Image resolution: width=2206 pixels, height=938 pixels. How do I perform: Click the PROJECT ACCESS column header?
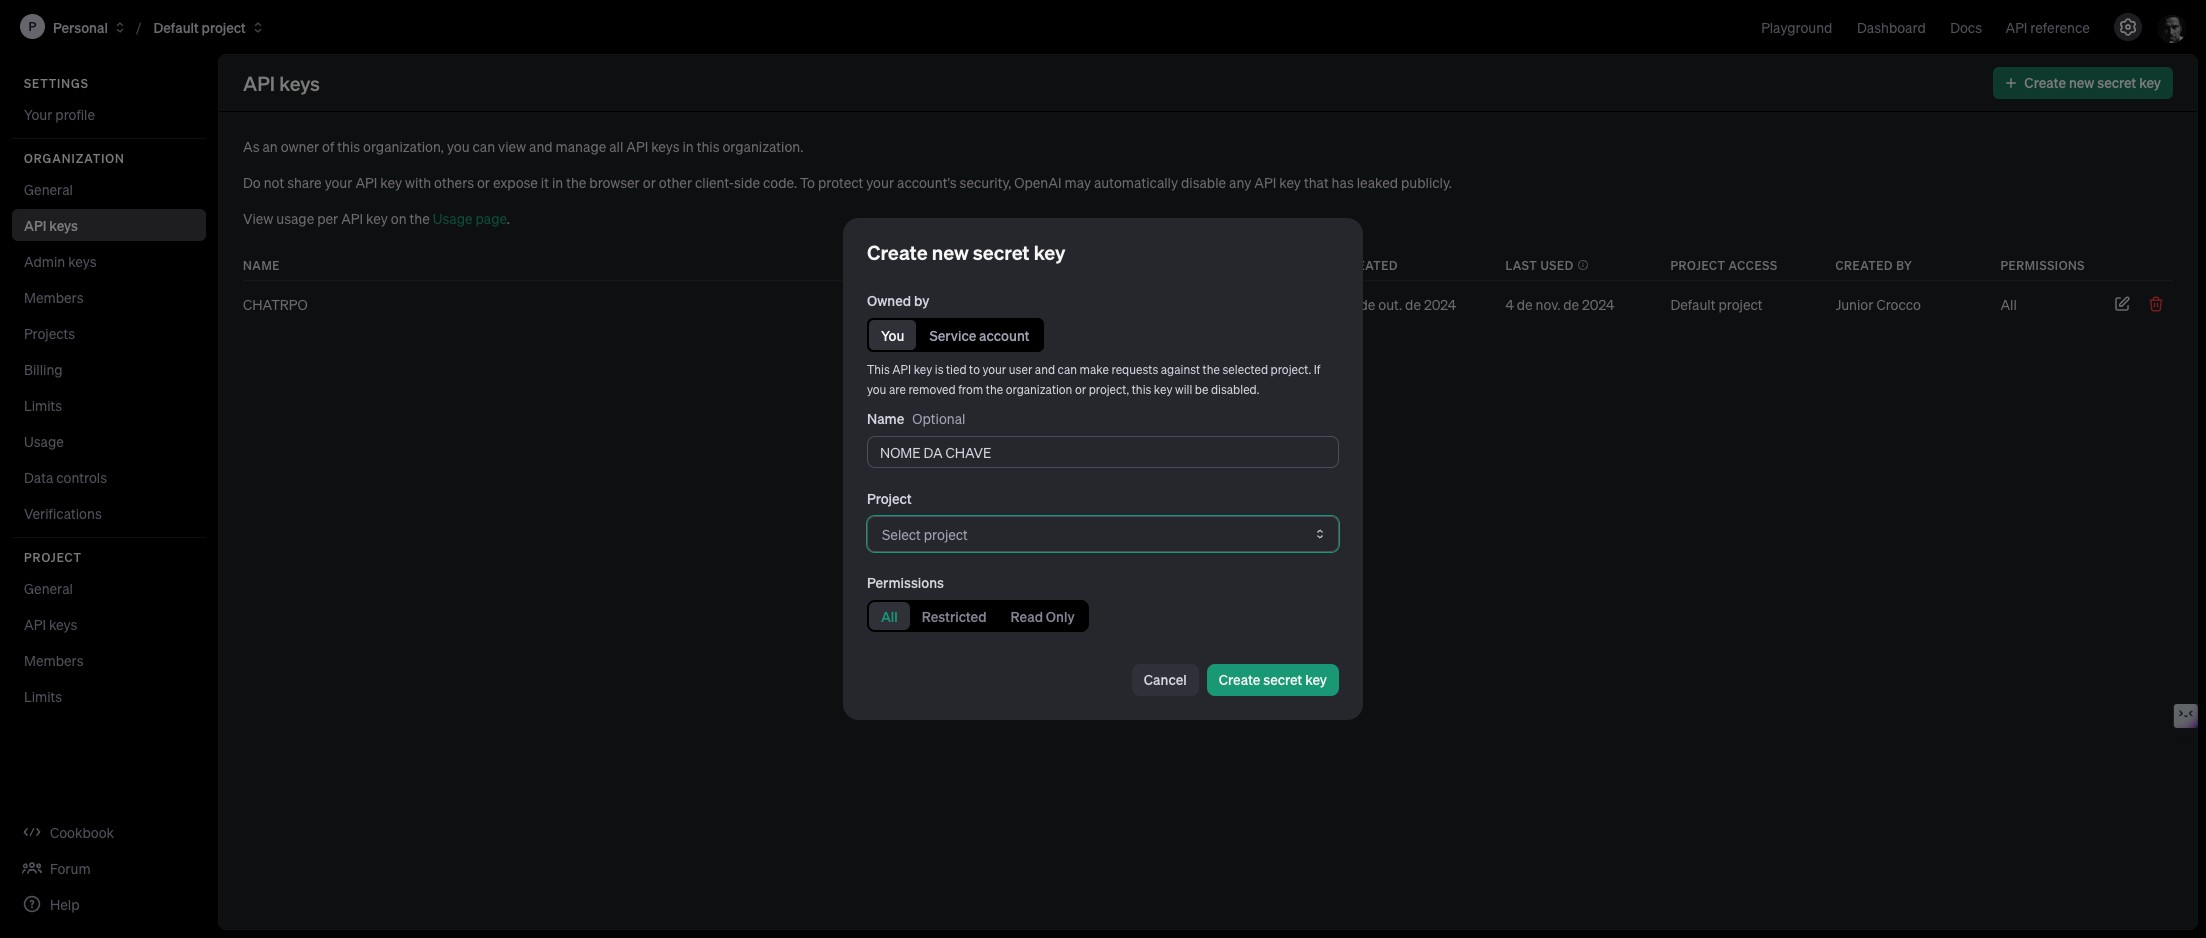1723,265
